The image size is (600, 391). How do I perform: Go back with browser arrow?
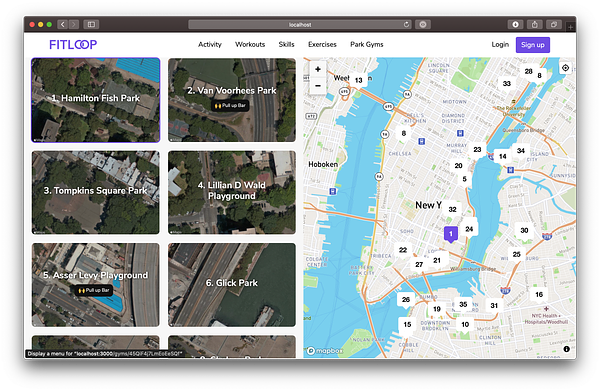[63, 24]
